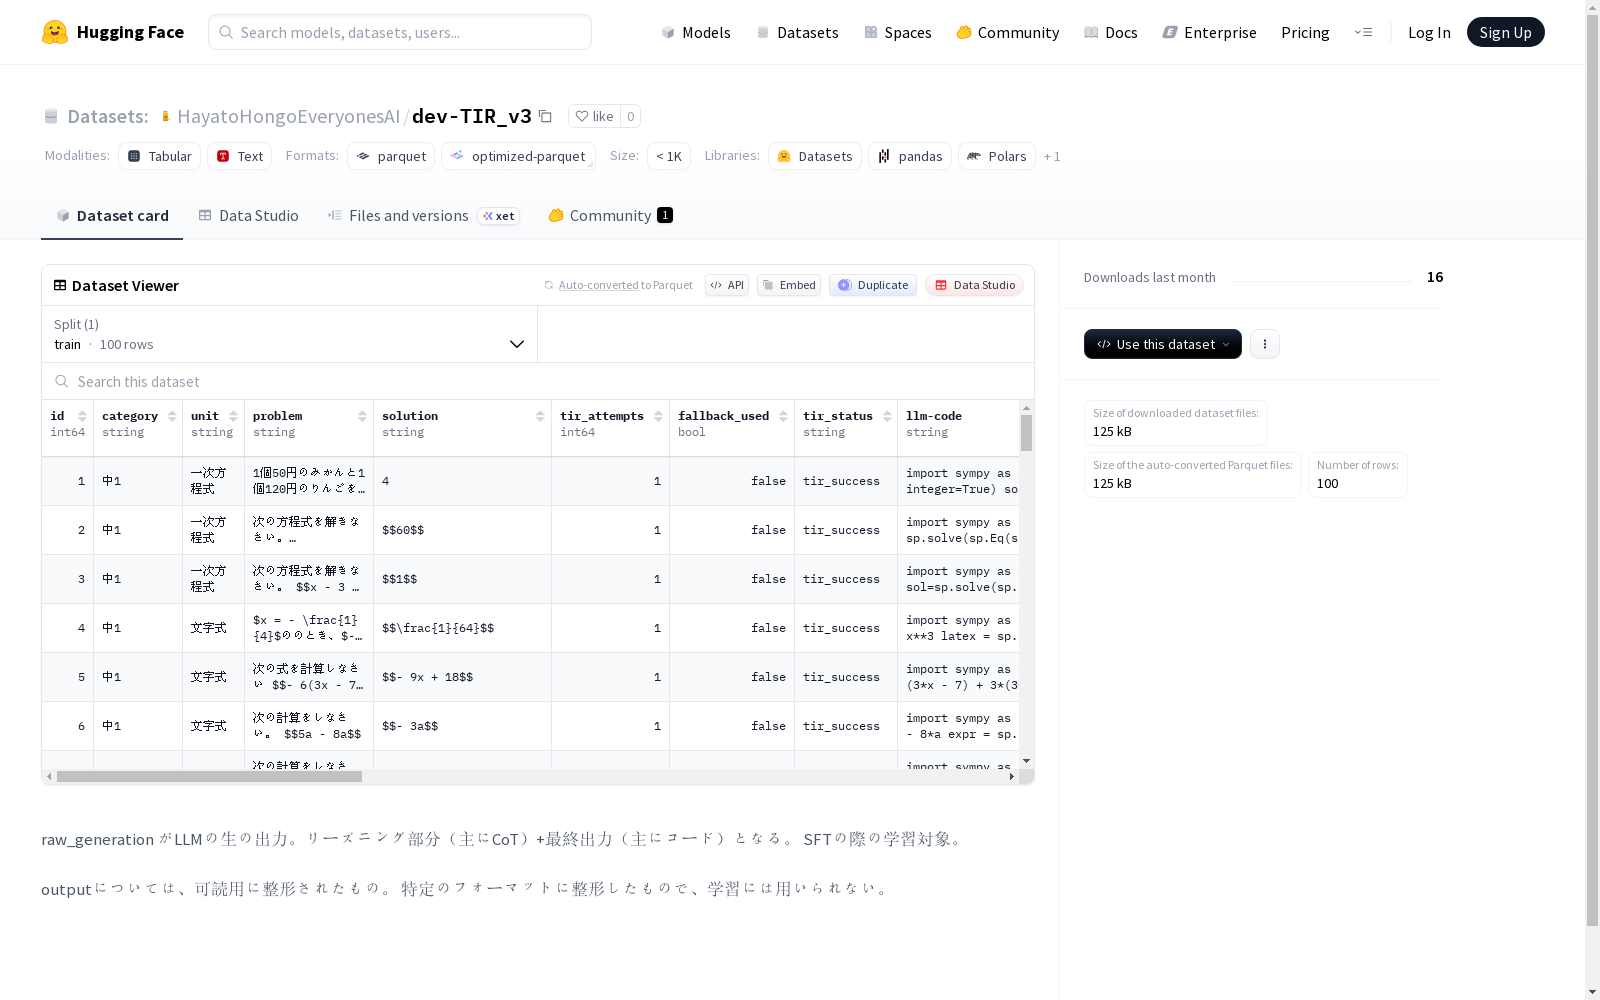Screen dimensions: 1600x1000
Task: Open the Data Studio tab
Action: tap(248, 216)
